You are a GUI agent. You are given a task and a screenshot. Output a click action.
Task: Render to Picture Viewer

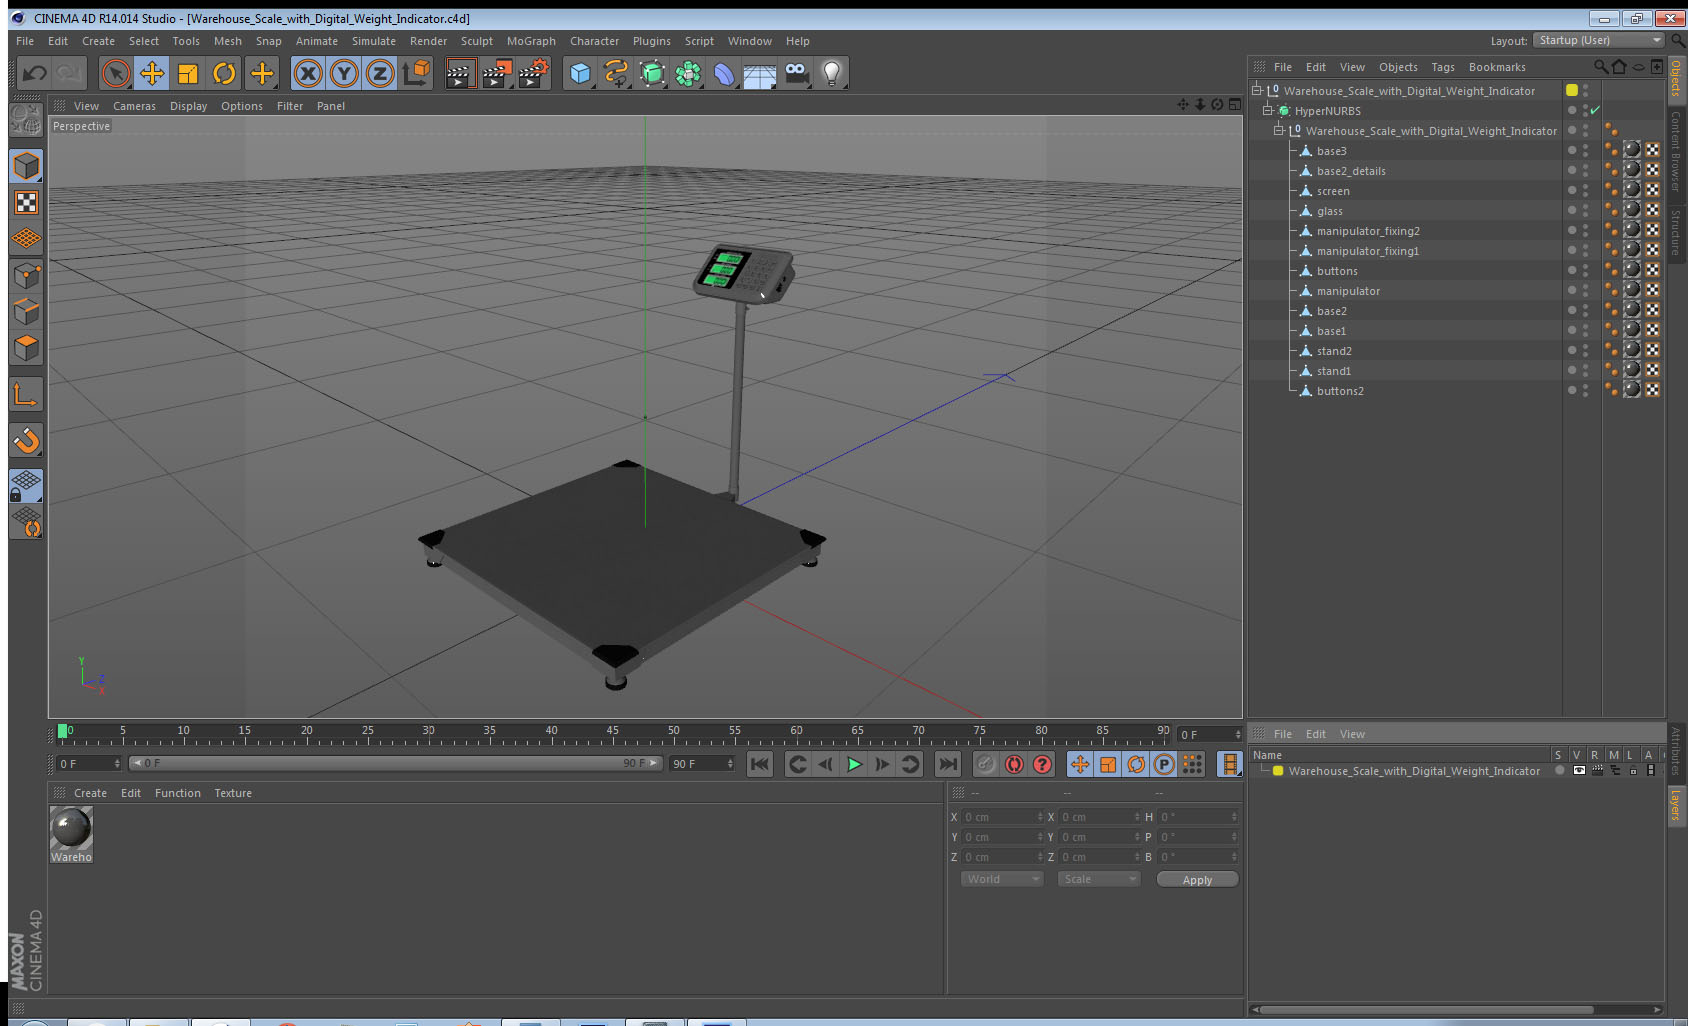coord(497,73)
